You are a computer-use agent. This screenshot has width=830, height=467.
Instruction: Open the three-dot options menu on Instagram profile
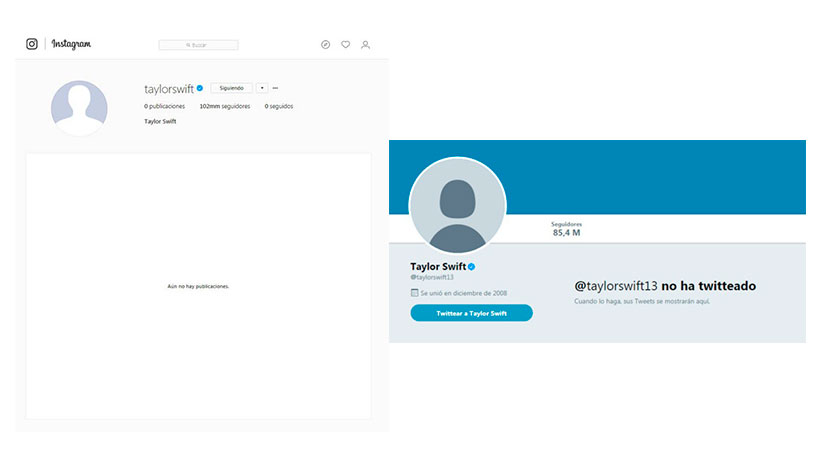point(275,88)
